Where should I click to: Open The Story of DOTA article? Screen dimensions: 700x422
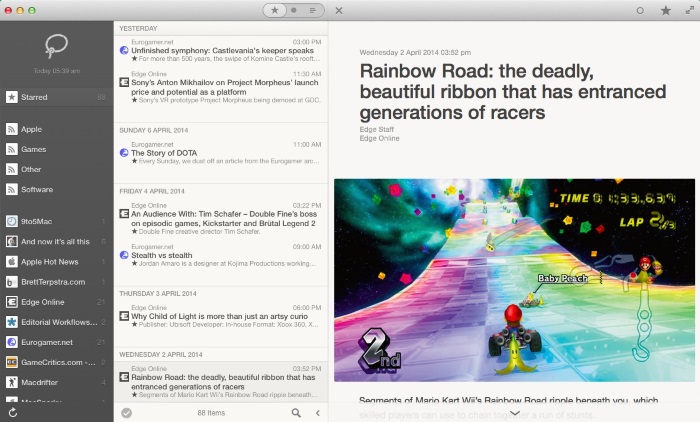[221, 153]
